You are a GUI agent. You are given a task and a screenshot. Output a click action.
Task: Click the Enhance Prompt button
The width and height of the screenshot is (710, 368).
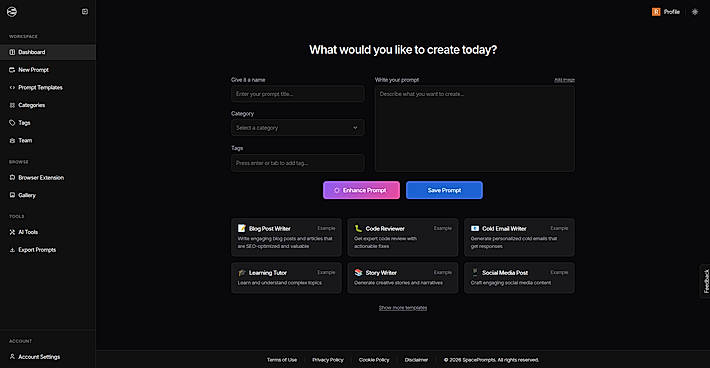tap(361, 190)
